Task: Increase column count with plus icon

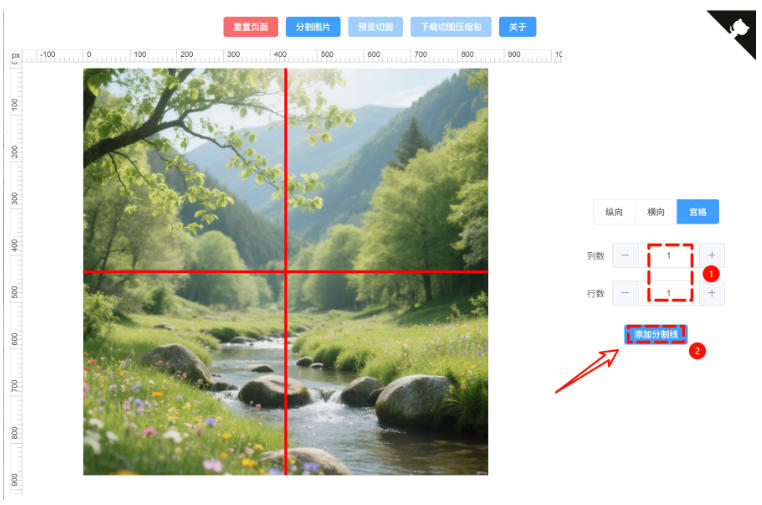Action: pos(711,255)
